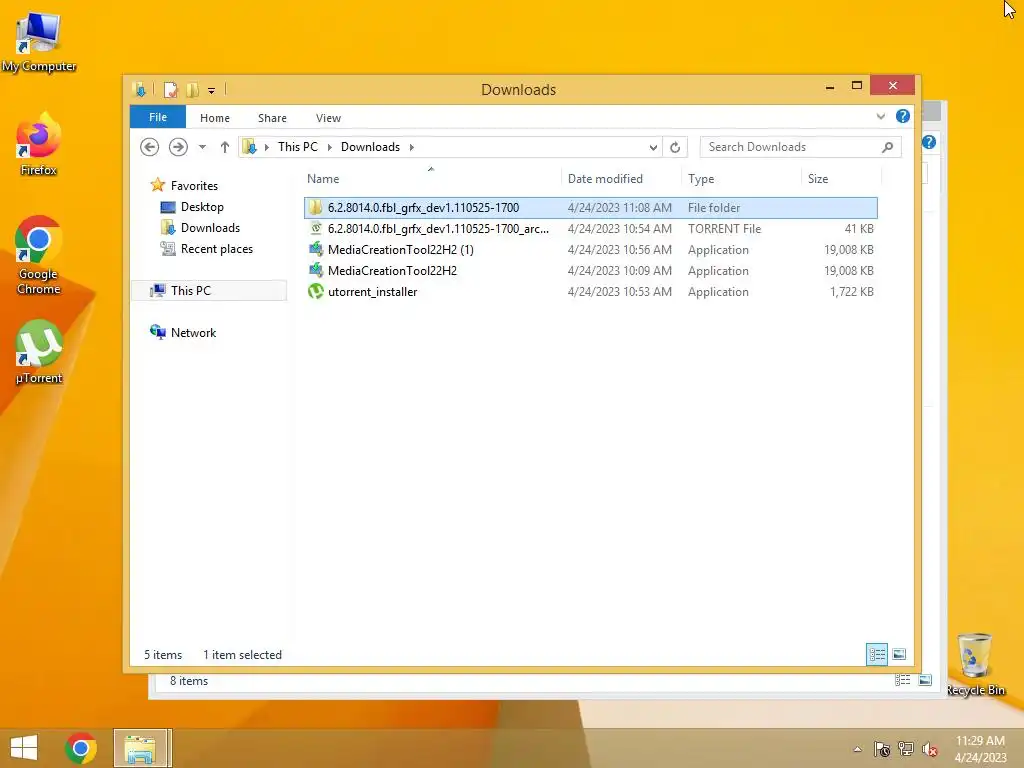
Task: Click Downloads window title bar icon
Action: pos(139,89)
